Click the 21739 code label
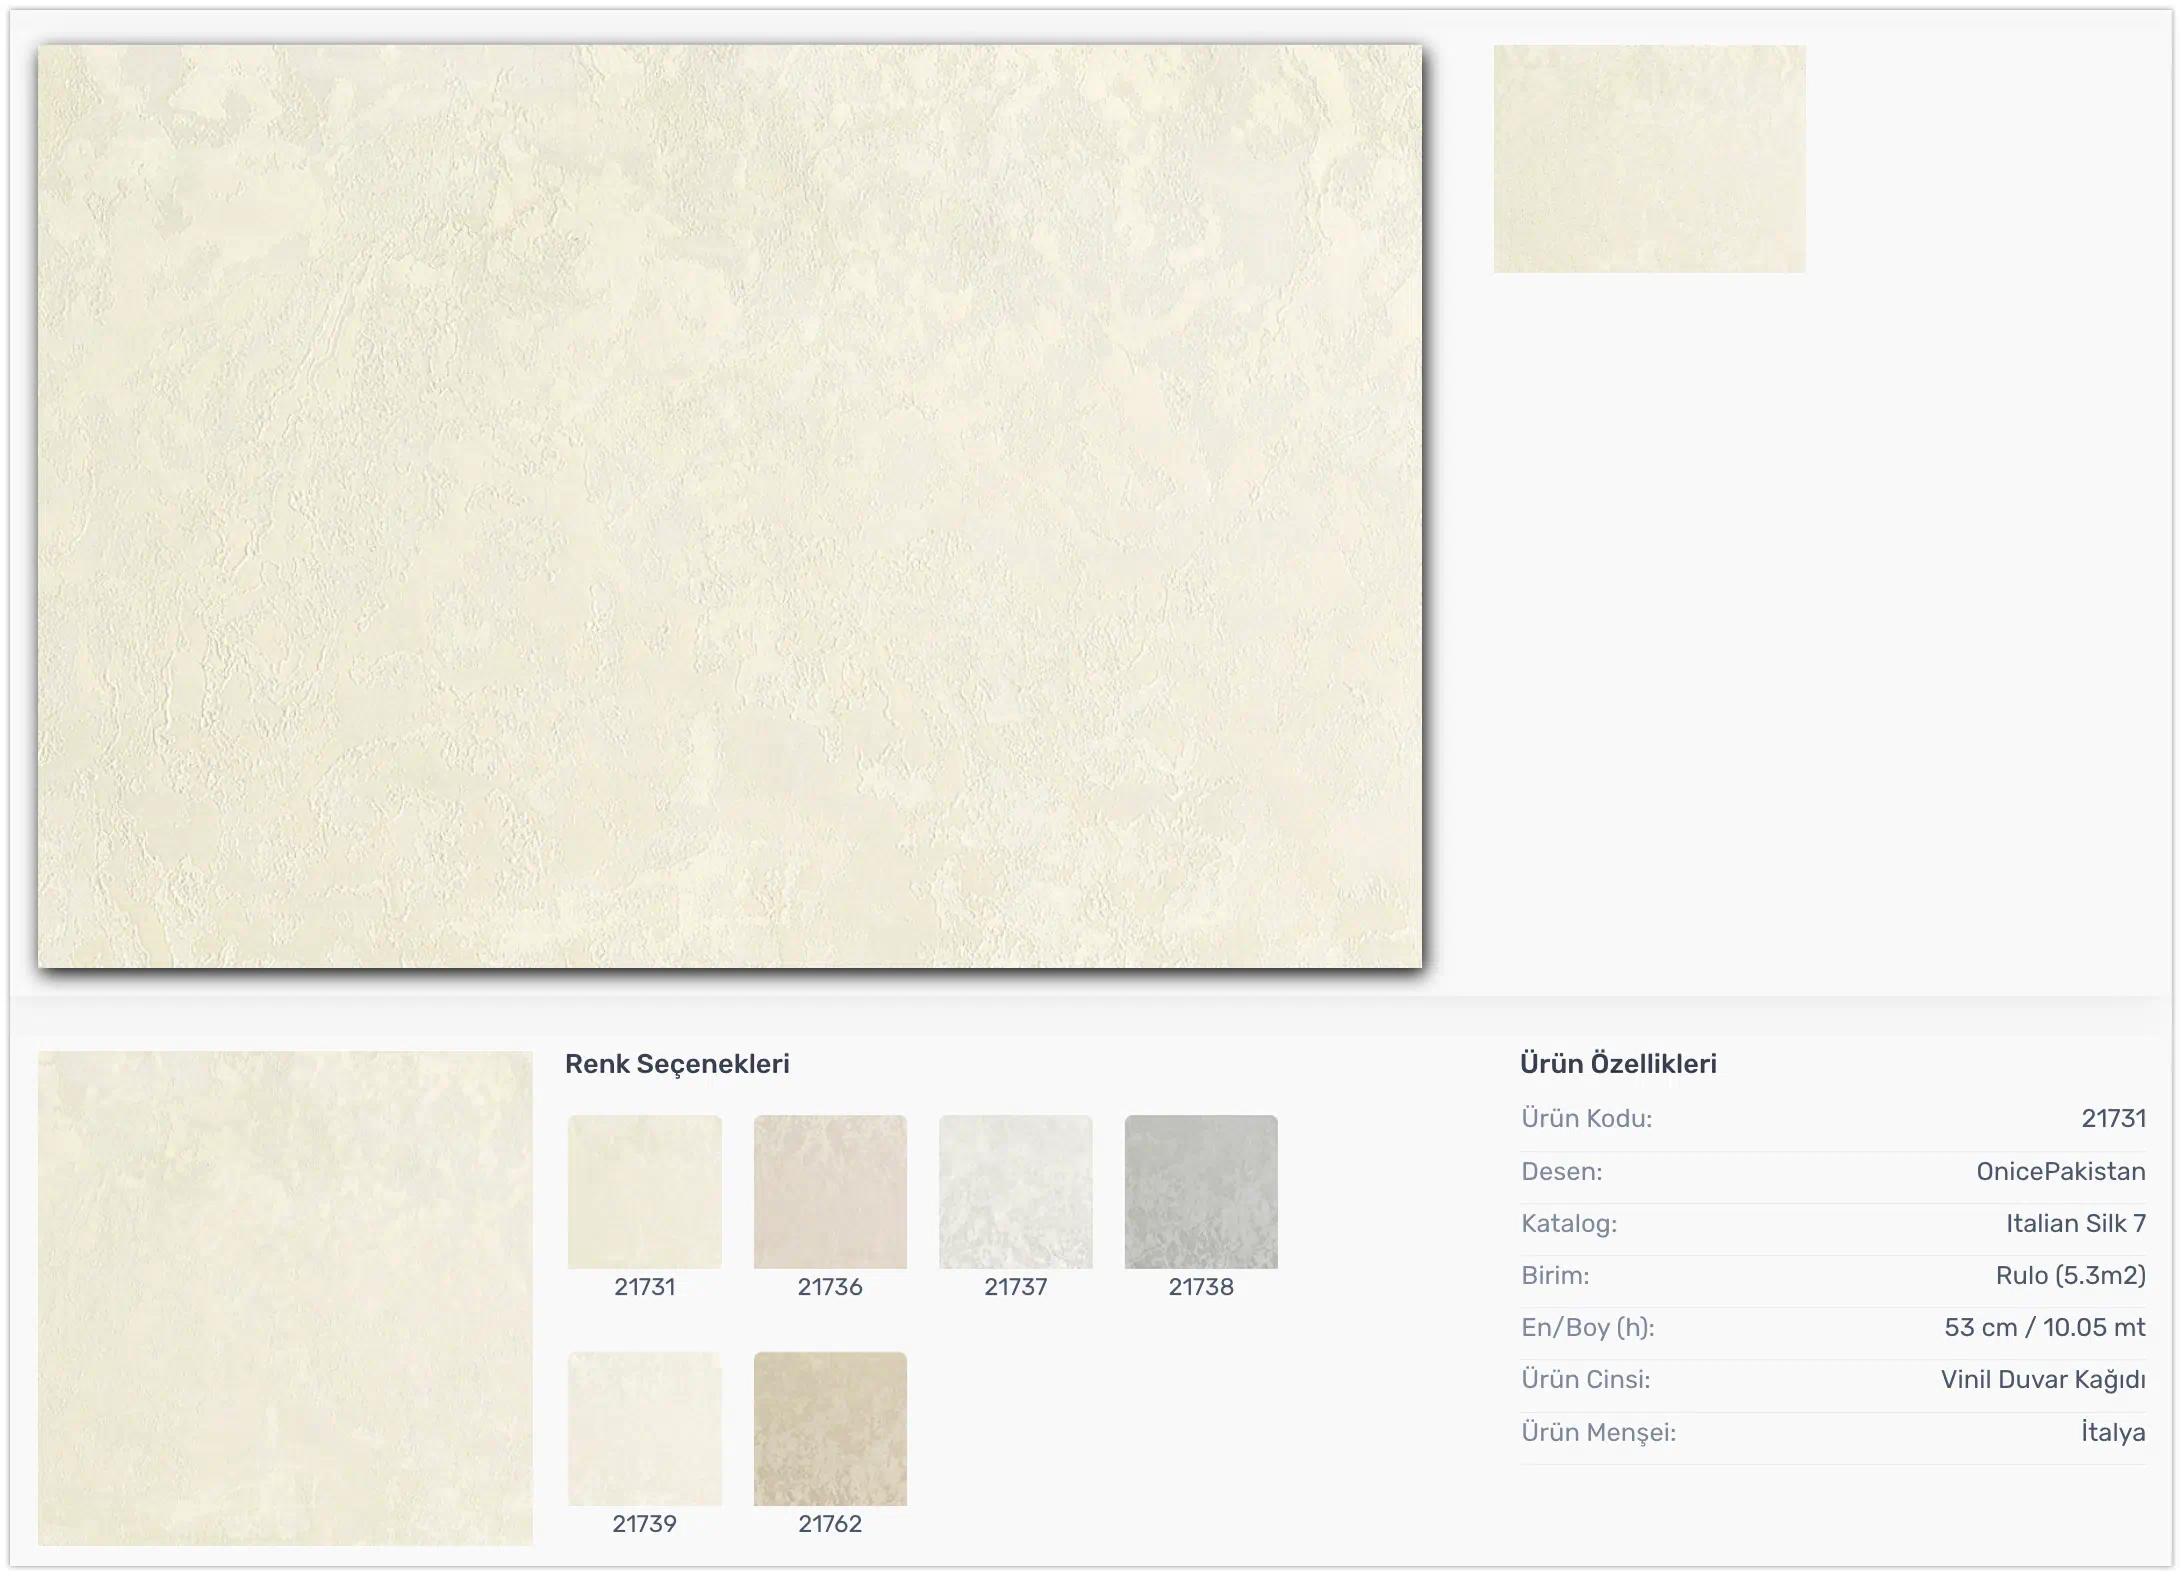Image resolution: width=2182 pixels, height=1576 pixels. [x=645, y=1524]
